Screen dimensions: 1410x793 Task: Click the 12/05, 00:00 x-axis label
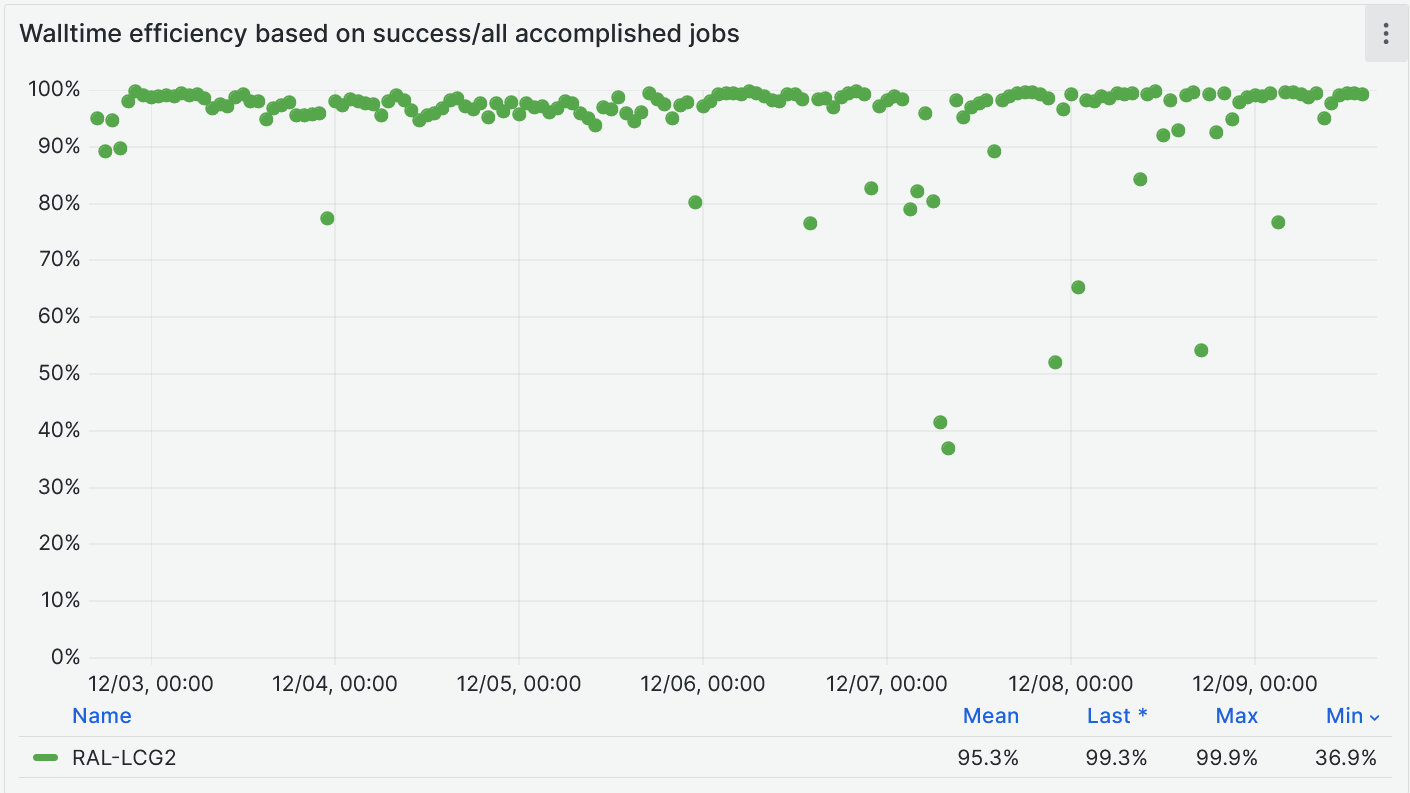coord(518,684)
